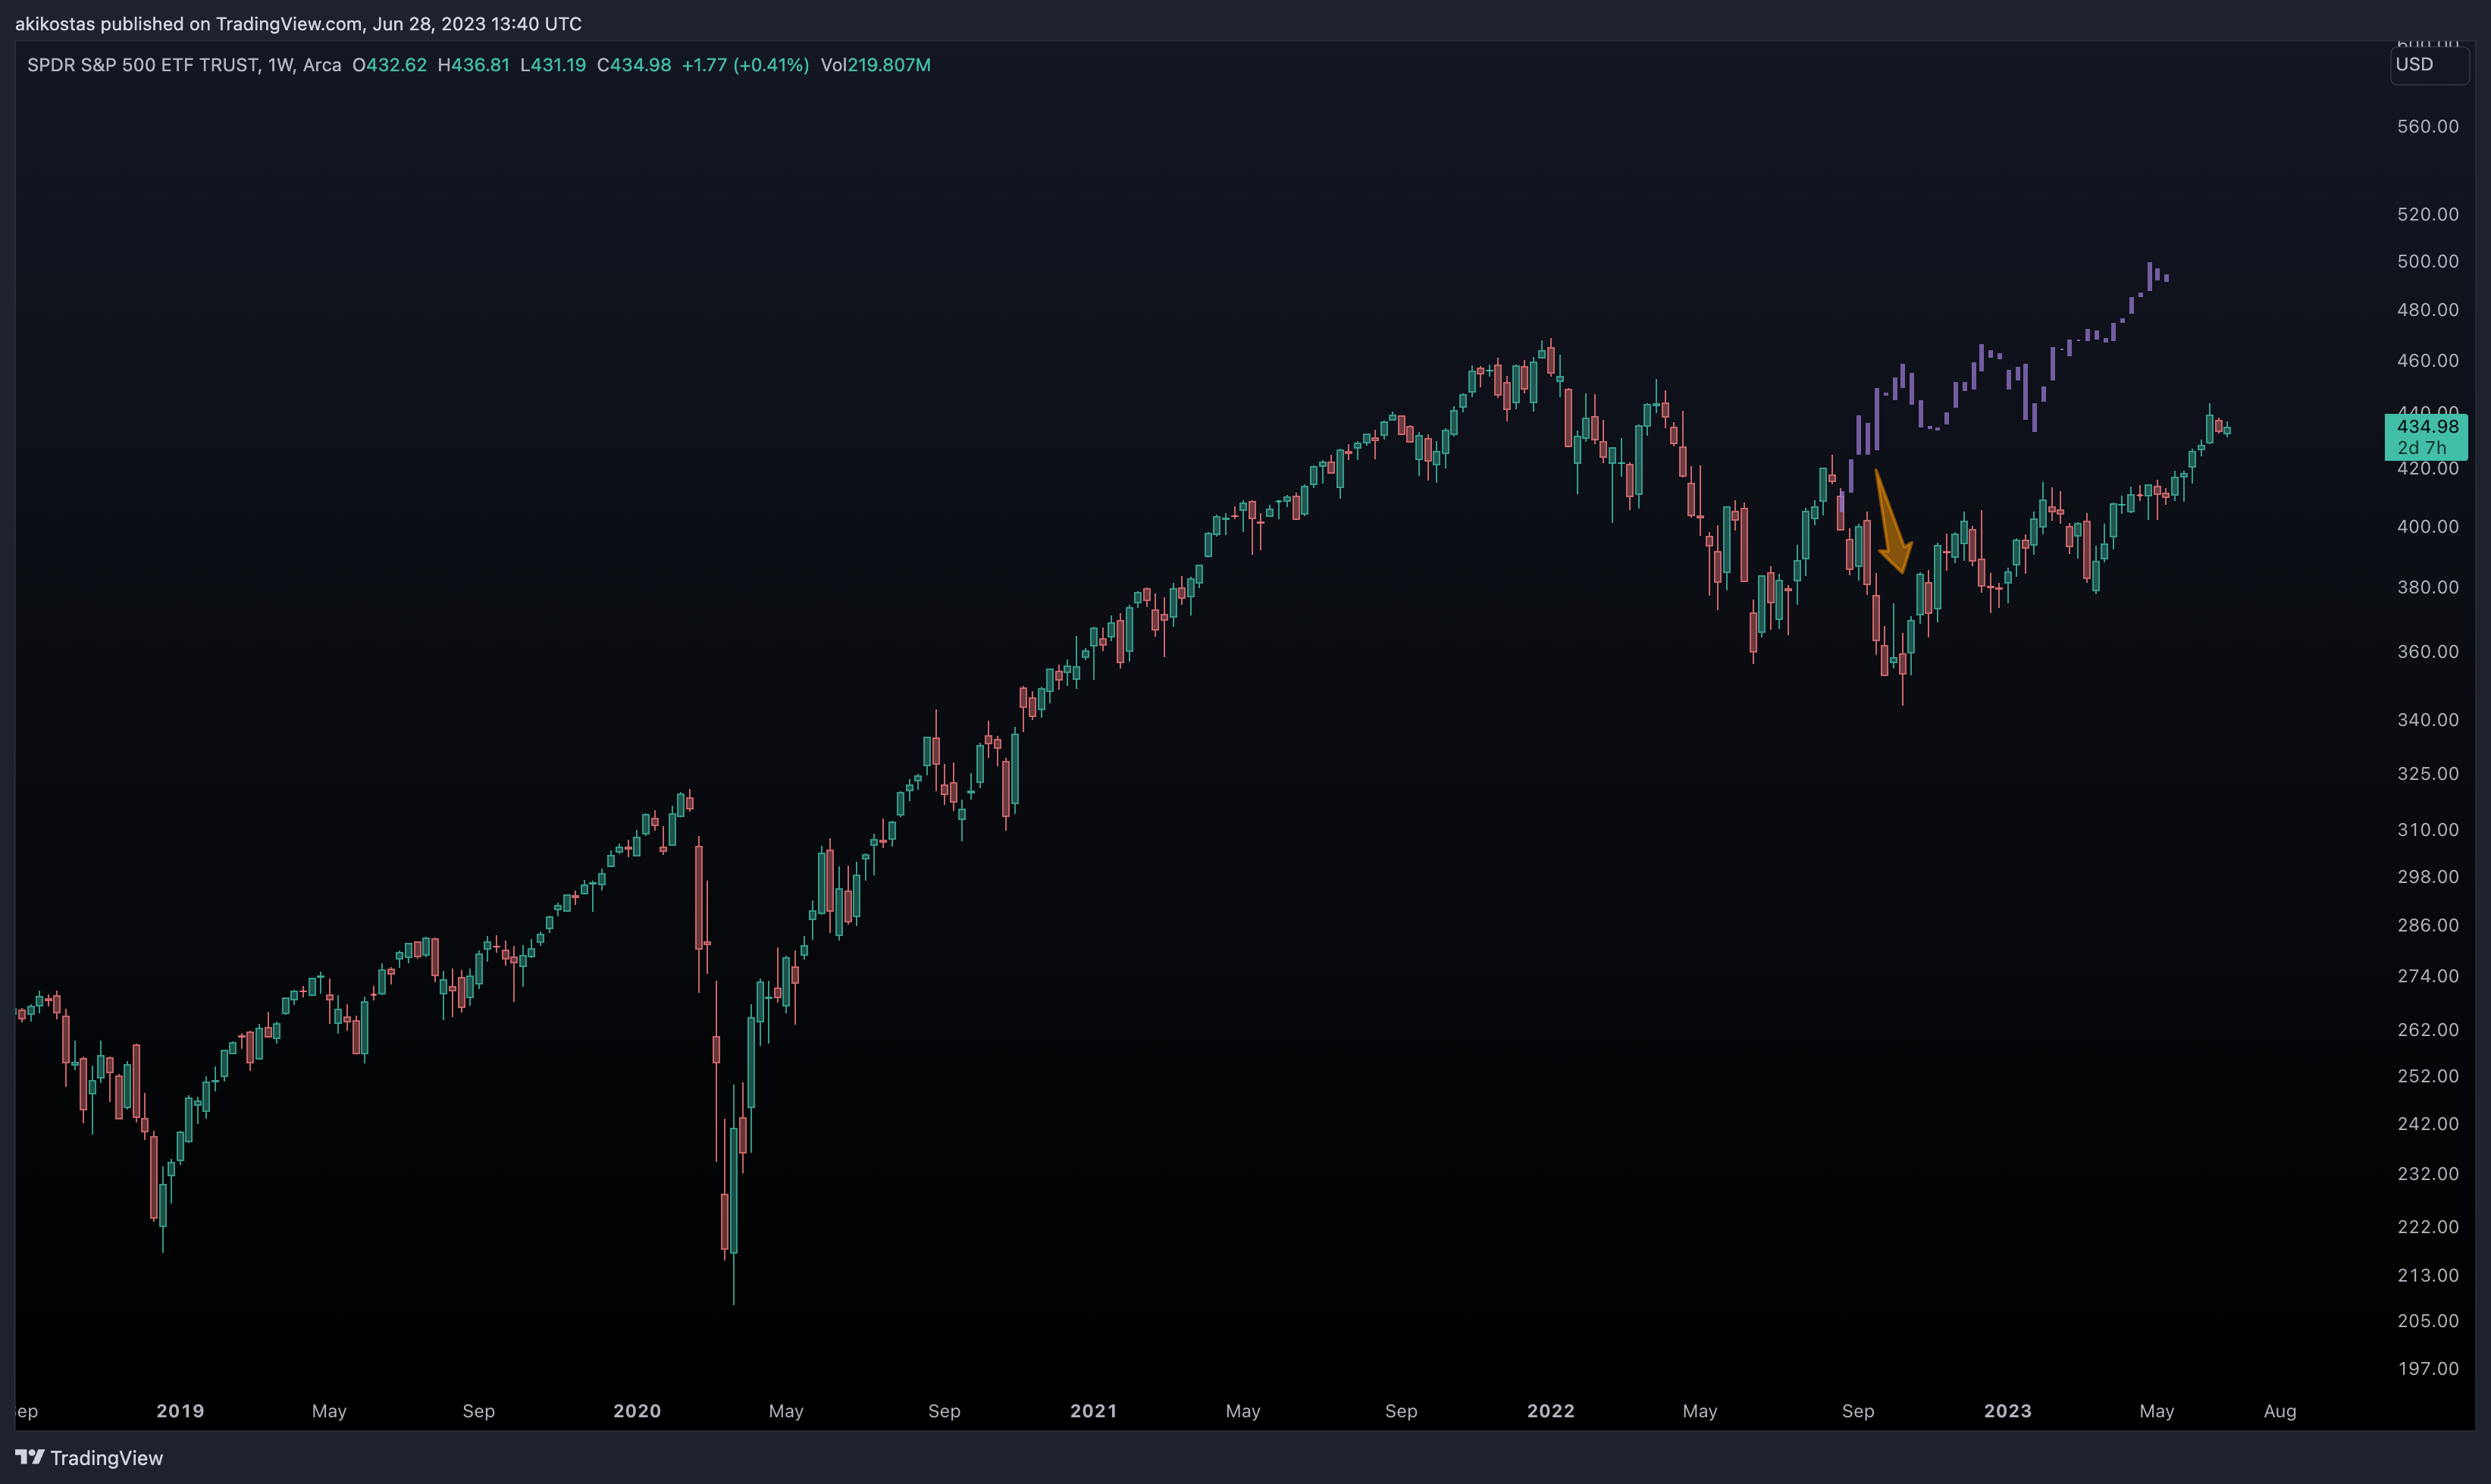
Task: Click the 460.00 price axis label
Action: coord(2427,360)
